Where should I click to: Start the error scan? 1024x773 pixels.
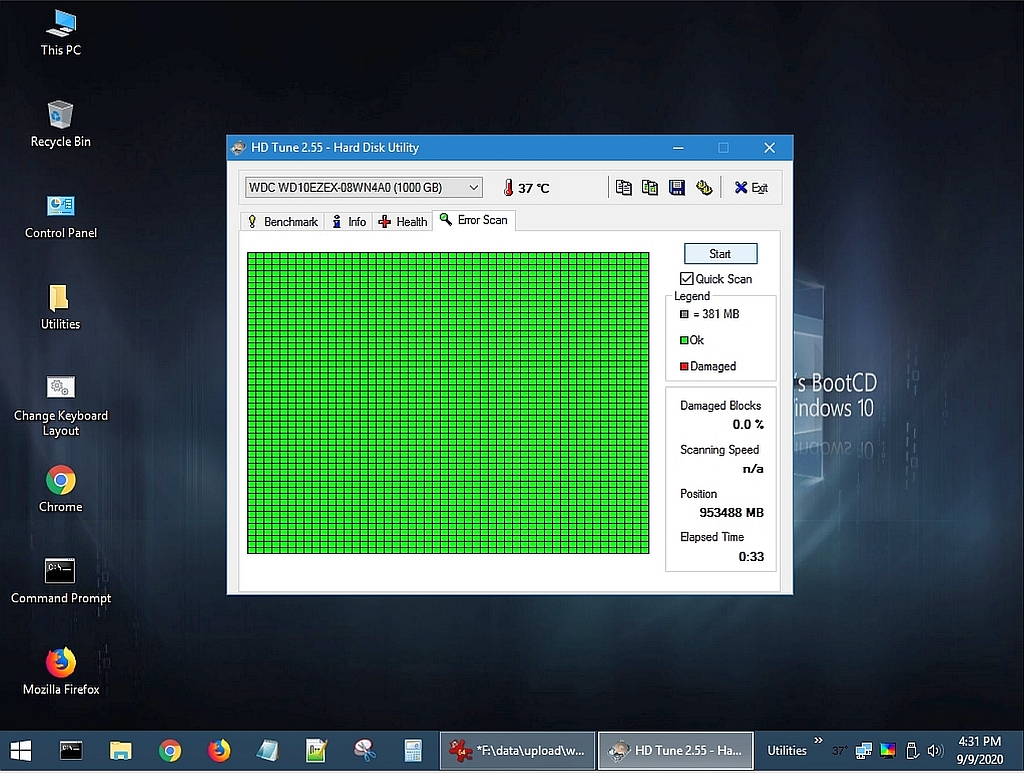(720, 254)
